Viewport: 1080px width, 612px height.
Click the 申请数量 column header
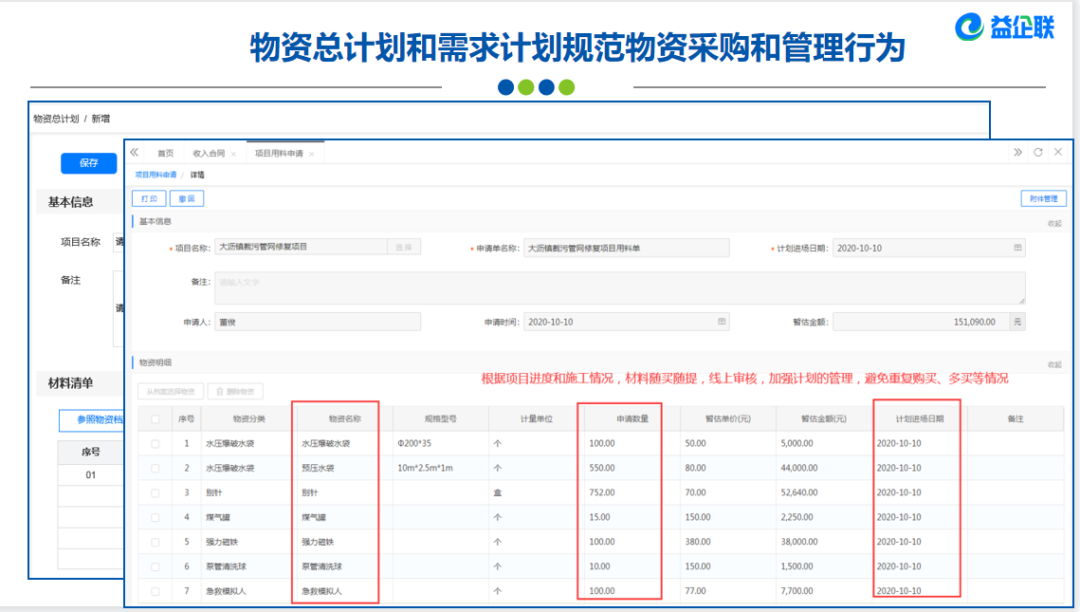pos(632,419)
